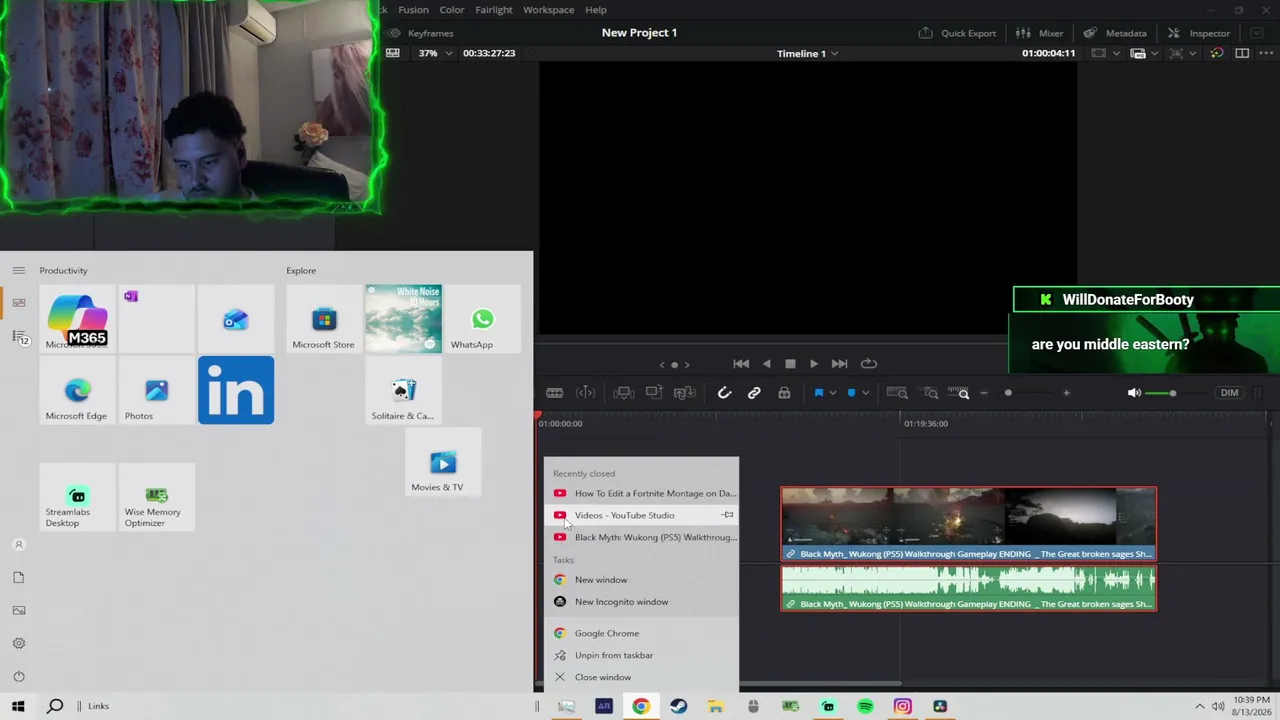
Task: Open the Photos app tile
Action: [x=156, y=390]
